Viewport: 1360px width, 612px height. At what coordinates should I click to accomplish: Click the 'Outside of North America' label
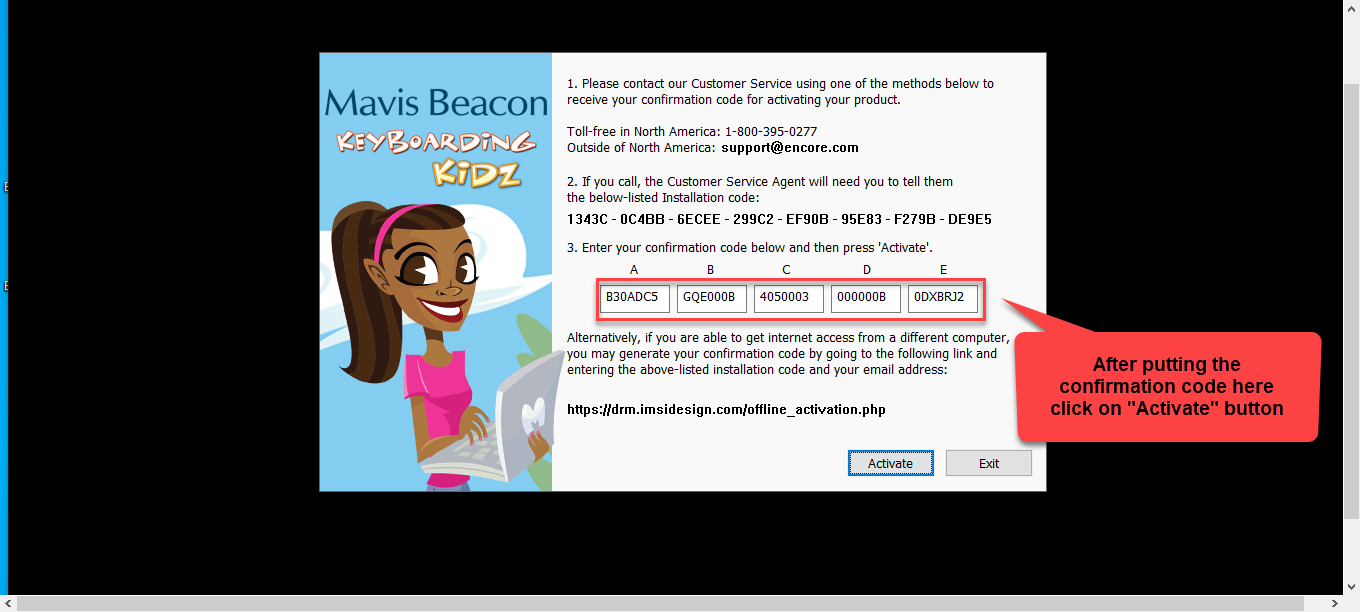click(641, 147)
